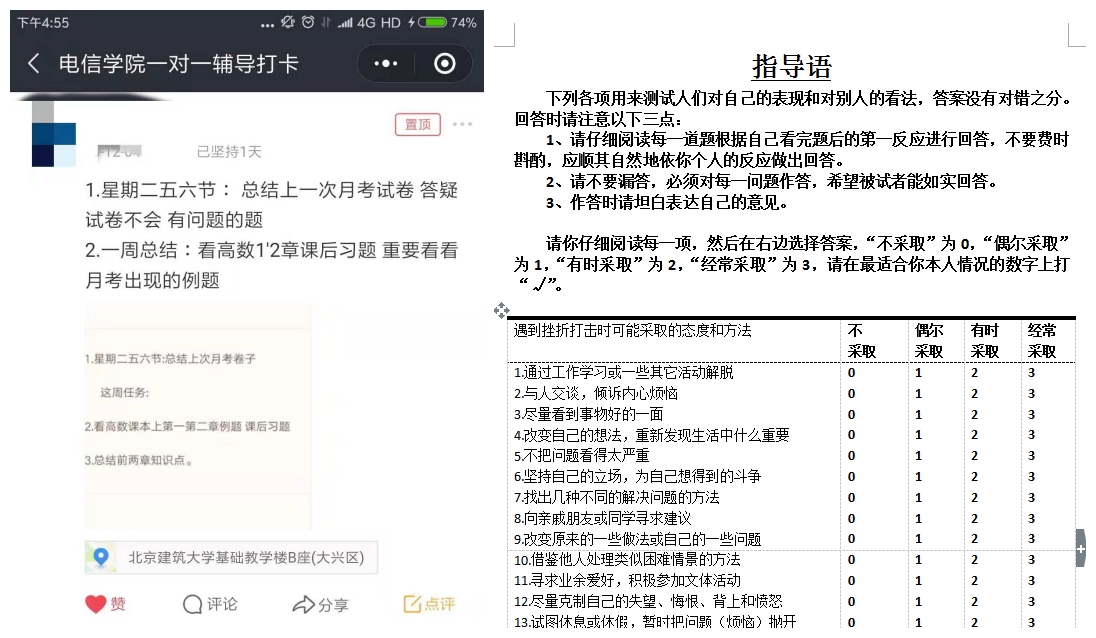This screenshot has width=1096, height=638.
Task: Click the battery icon in the phone status bar
Action: point(432,22)
